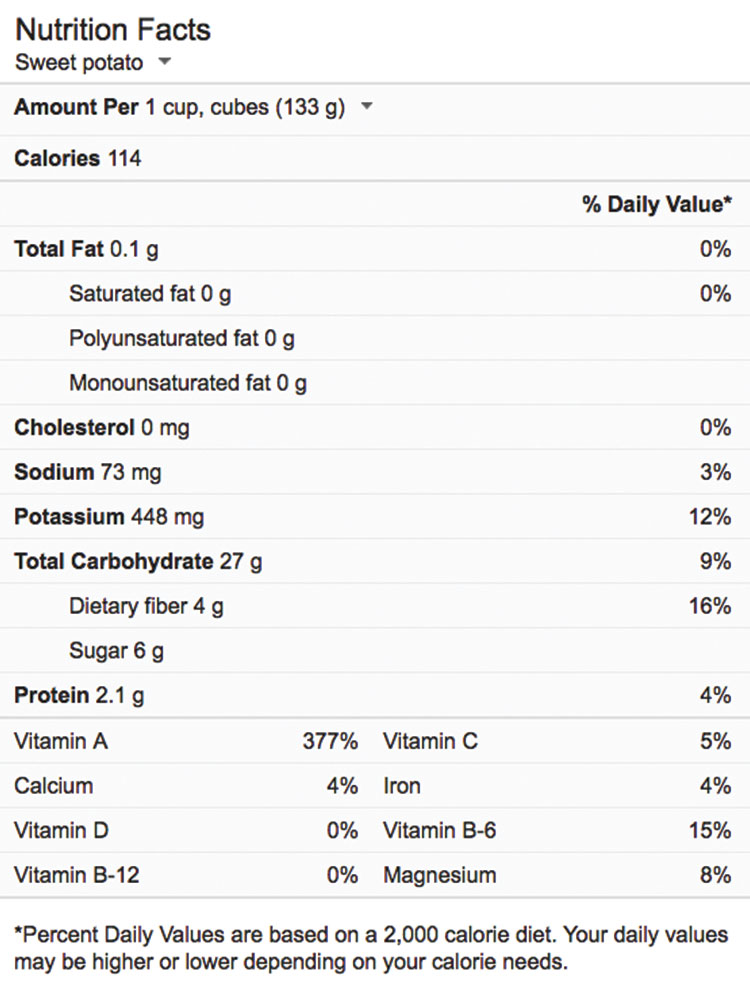Expand the serving size dropdown arrow
The width and height of the screenshot is (750, 996).
(367, 107)
